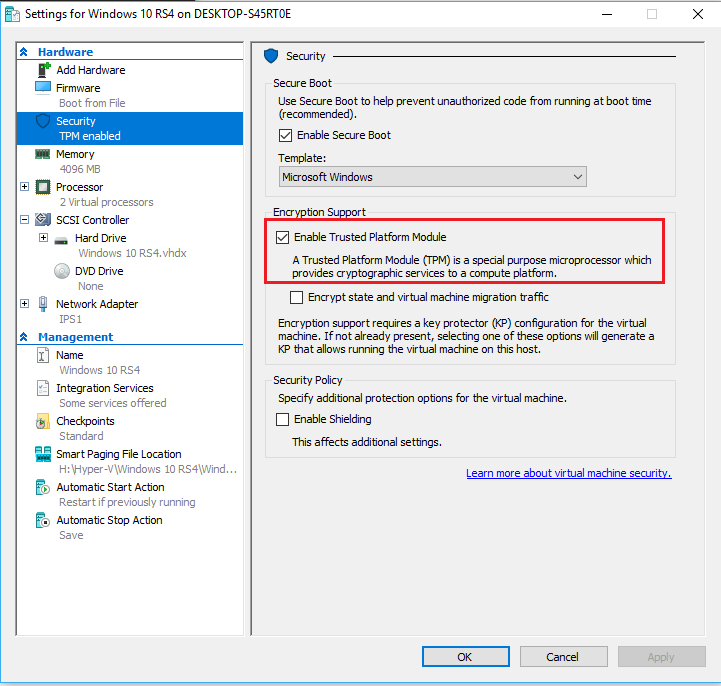Click '2 Virtual processors' text
Viewport: 721px width, 686px height.
(x=106, y=202)
